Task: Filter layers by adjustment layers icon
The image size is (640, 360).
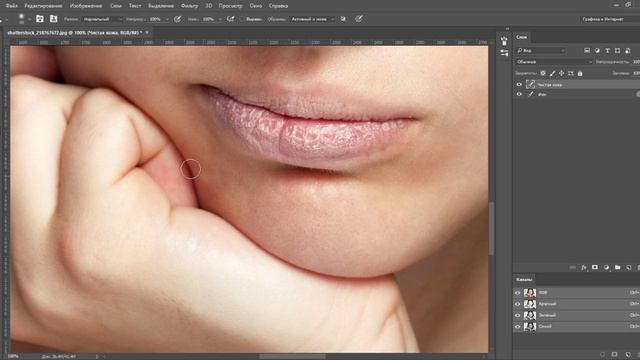Action: [x=597, y=51]
